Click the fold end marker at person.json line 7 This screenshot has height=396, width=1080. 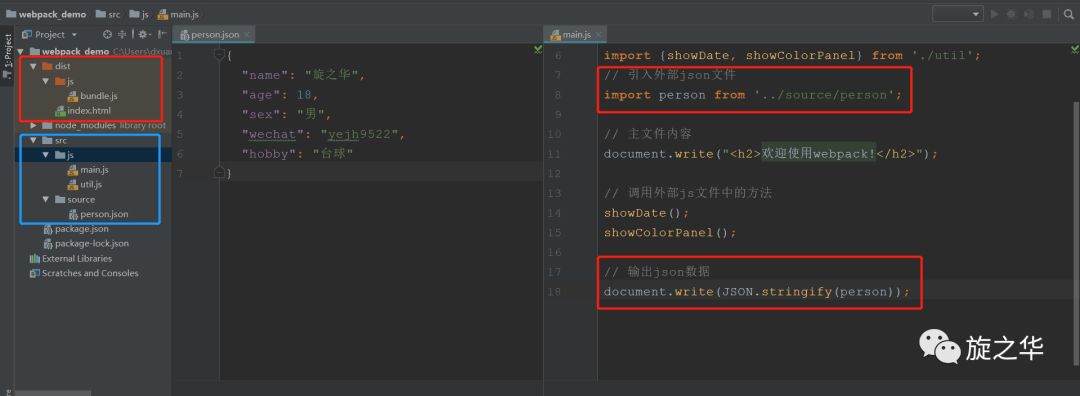220,173
